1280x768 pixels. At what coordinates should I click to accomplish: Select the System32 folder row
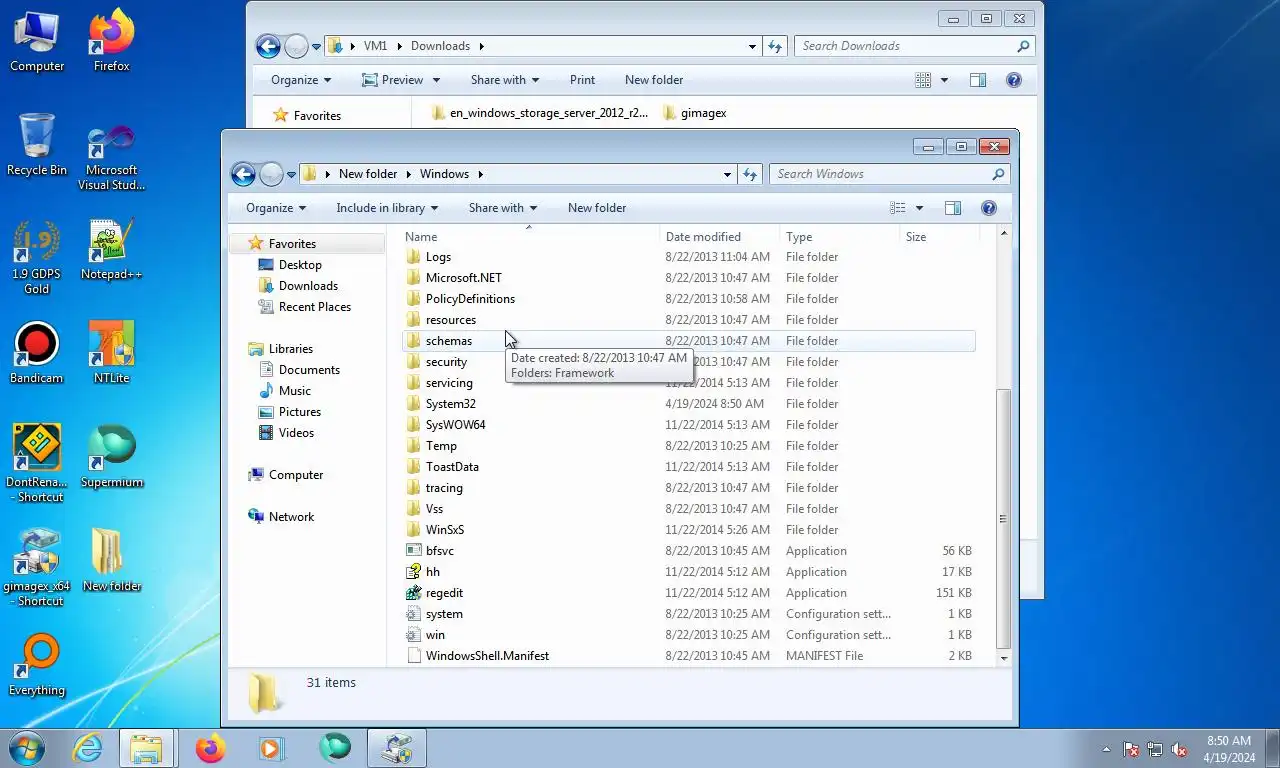[689, 404]
